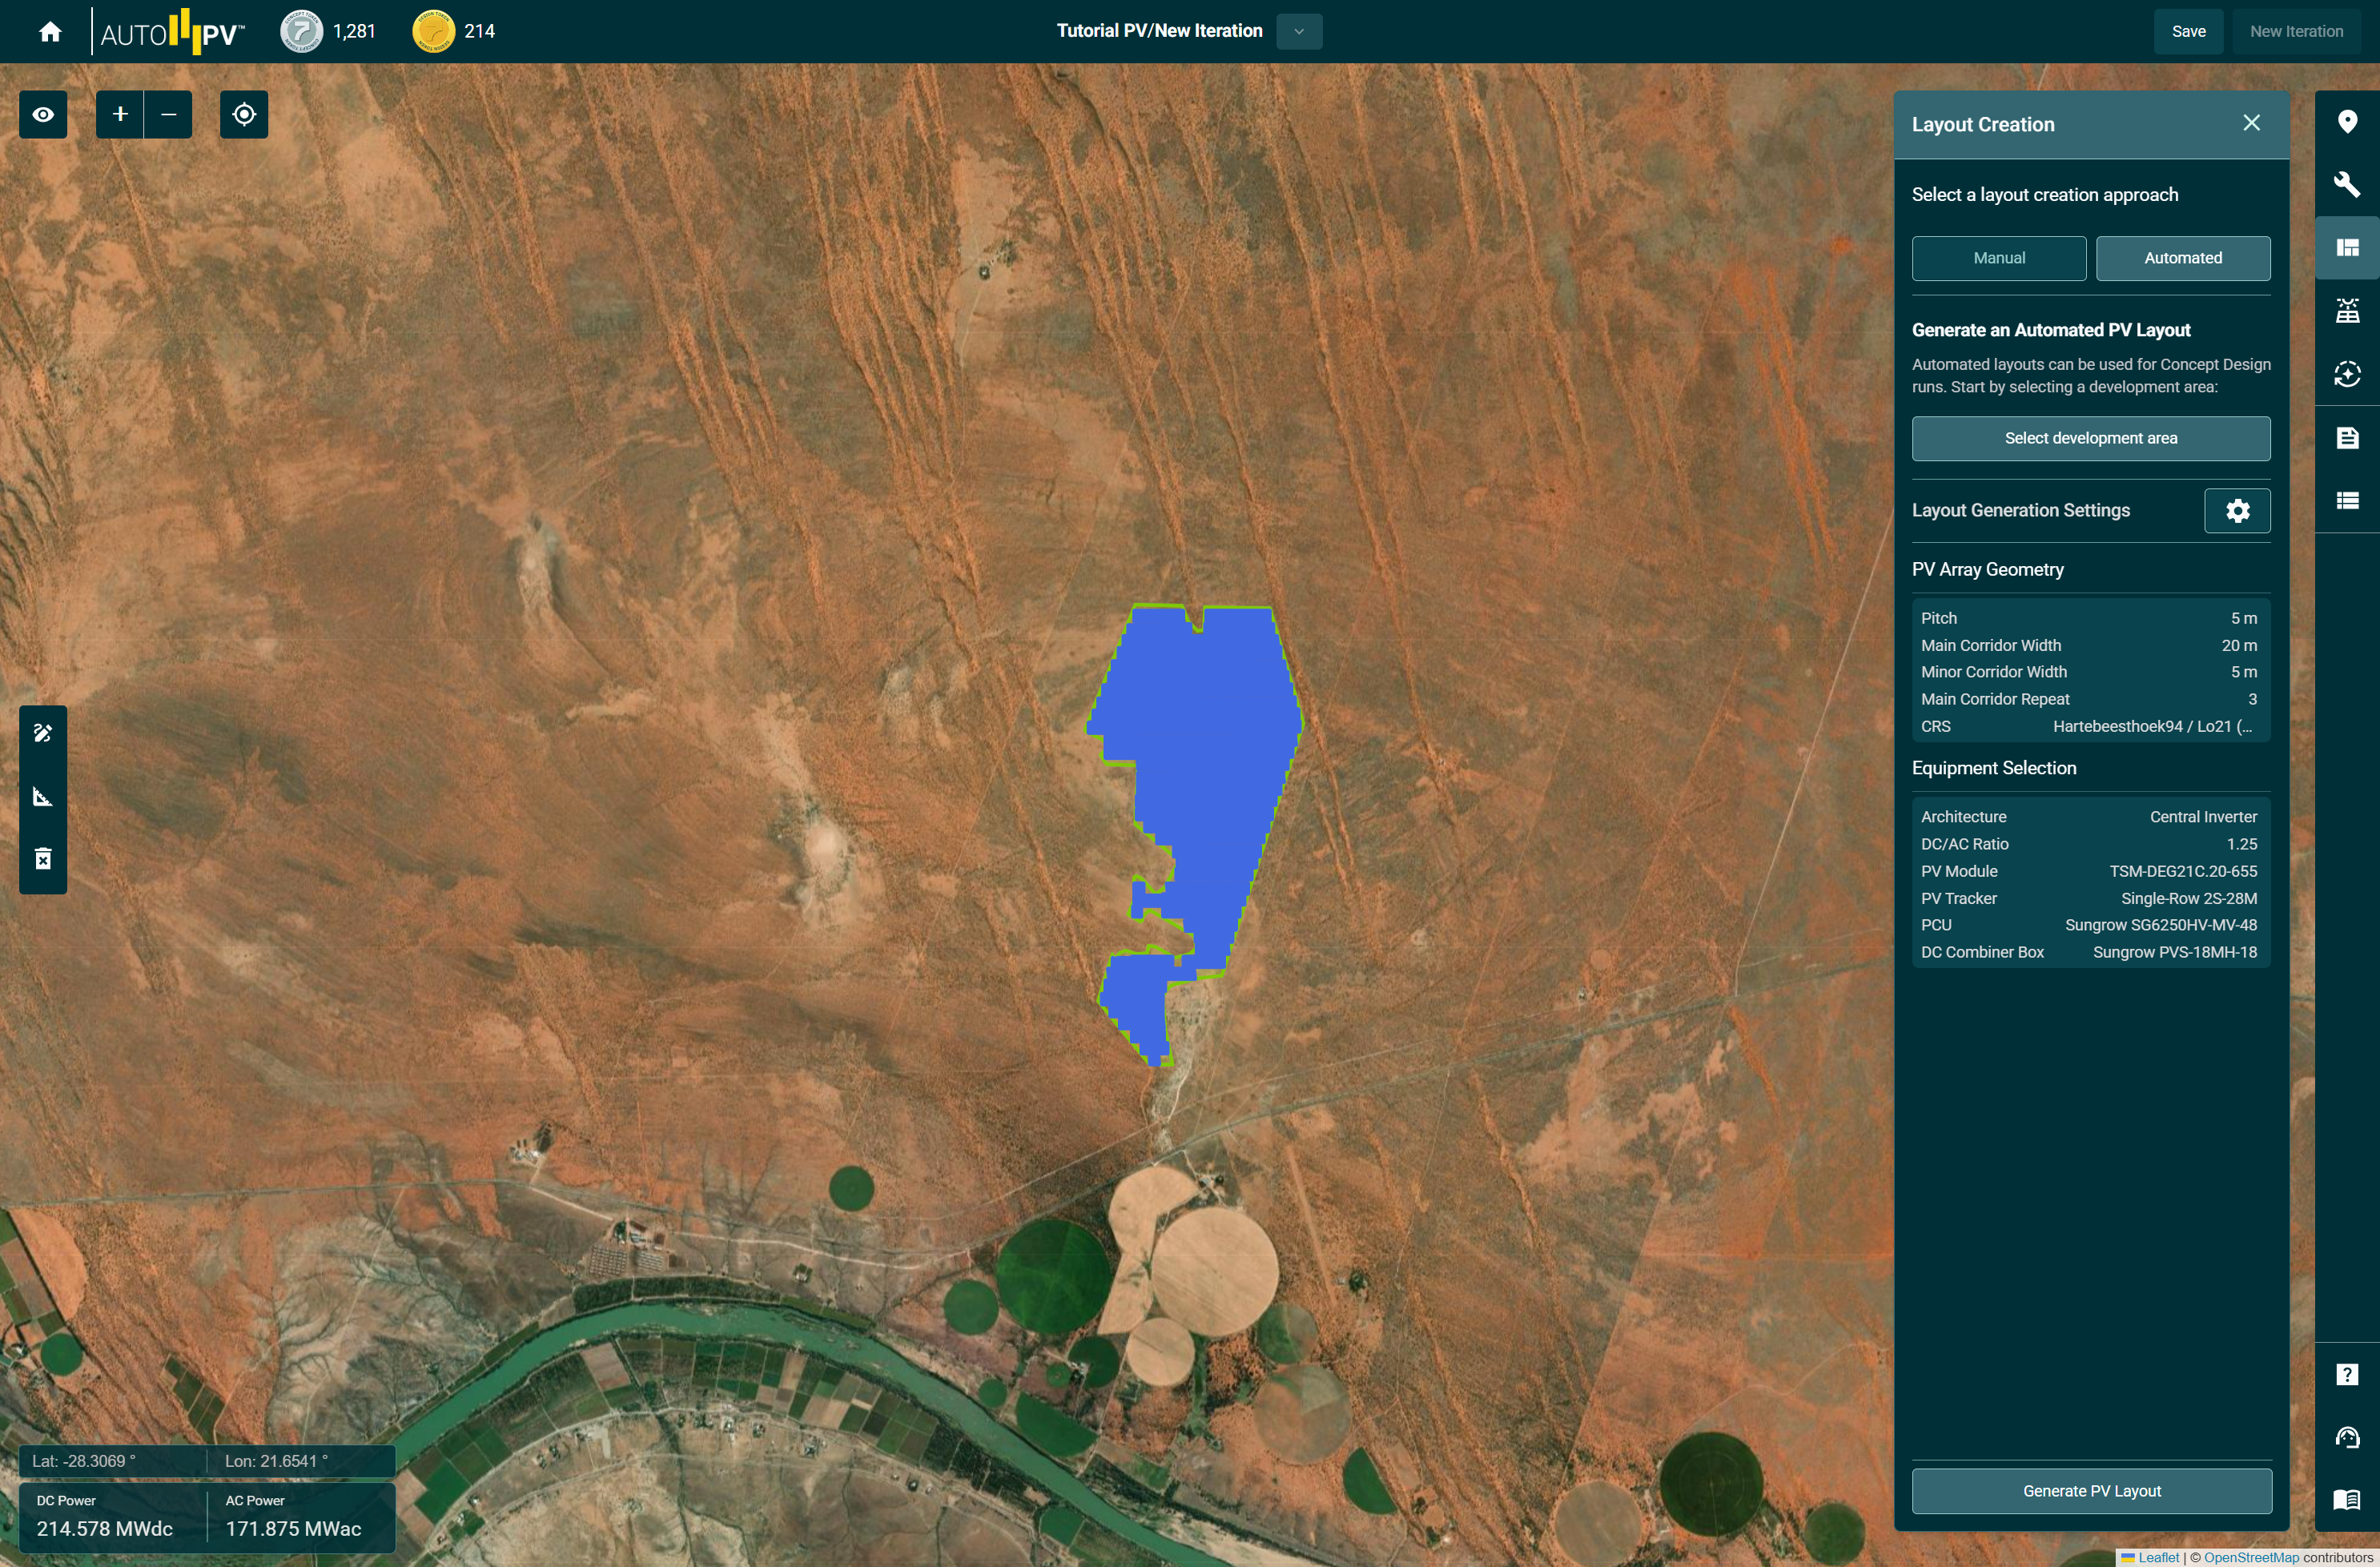Click the Main Corridor Repeat row

click(2089, 700)
